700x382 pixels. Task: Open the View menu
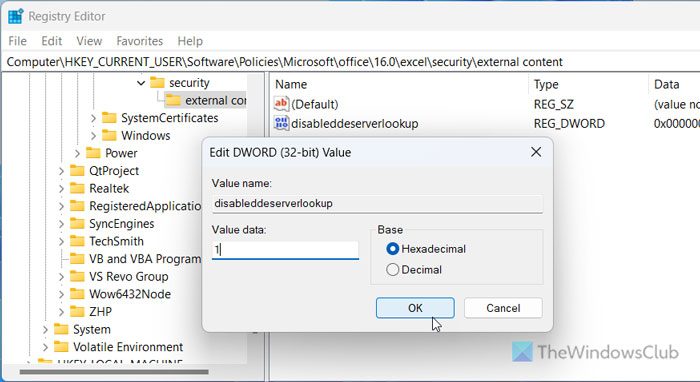pos(89,41)
